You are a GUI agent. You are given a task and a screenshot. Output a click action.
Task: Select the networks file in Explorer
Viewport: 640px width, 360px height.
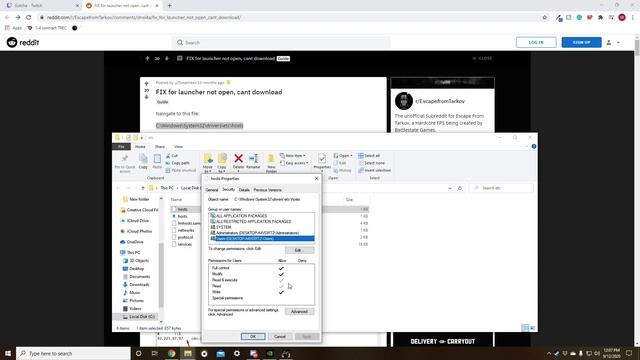click(x=186, y=230)
